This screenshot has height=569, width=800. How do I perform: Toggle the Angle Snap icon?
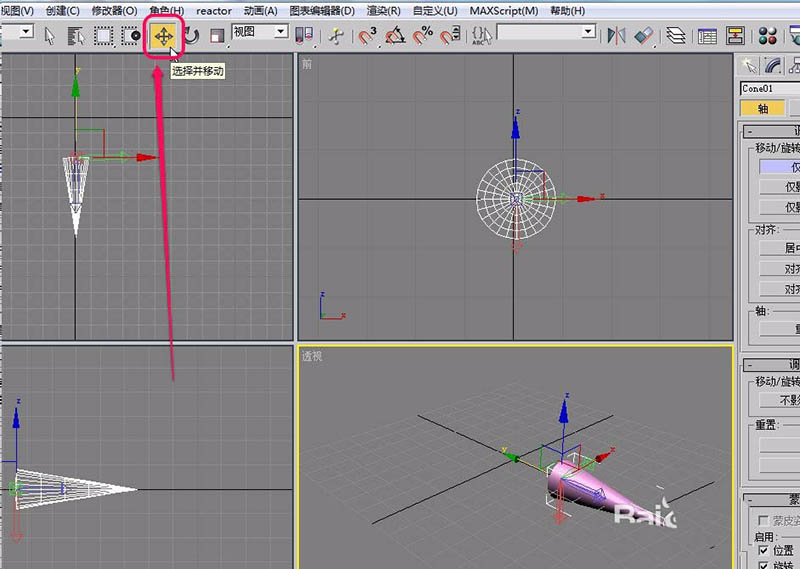pos(396,36)
